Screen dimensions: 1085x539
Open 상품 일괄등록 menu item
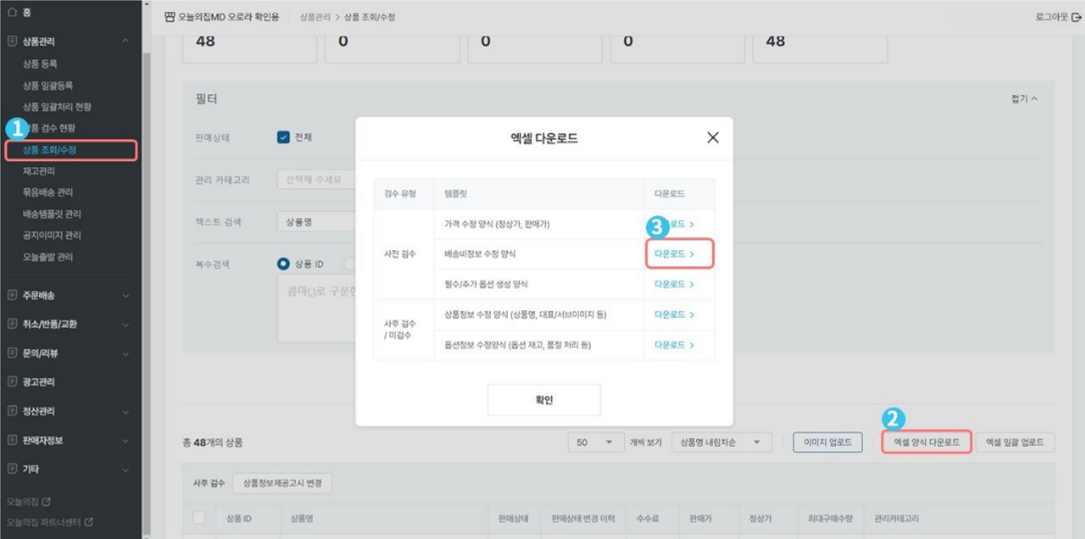point(48,85)
